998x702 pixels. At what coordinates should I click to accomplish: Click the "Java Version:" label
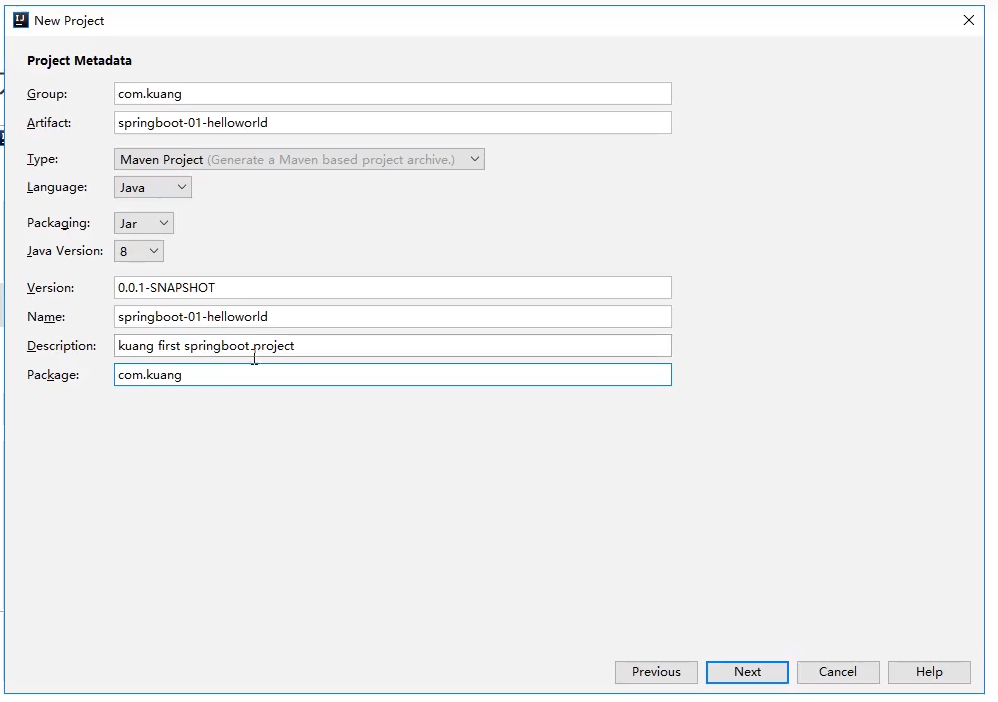[x=65, y=252]
